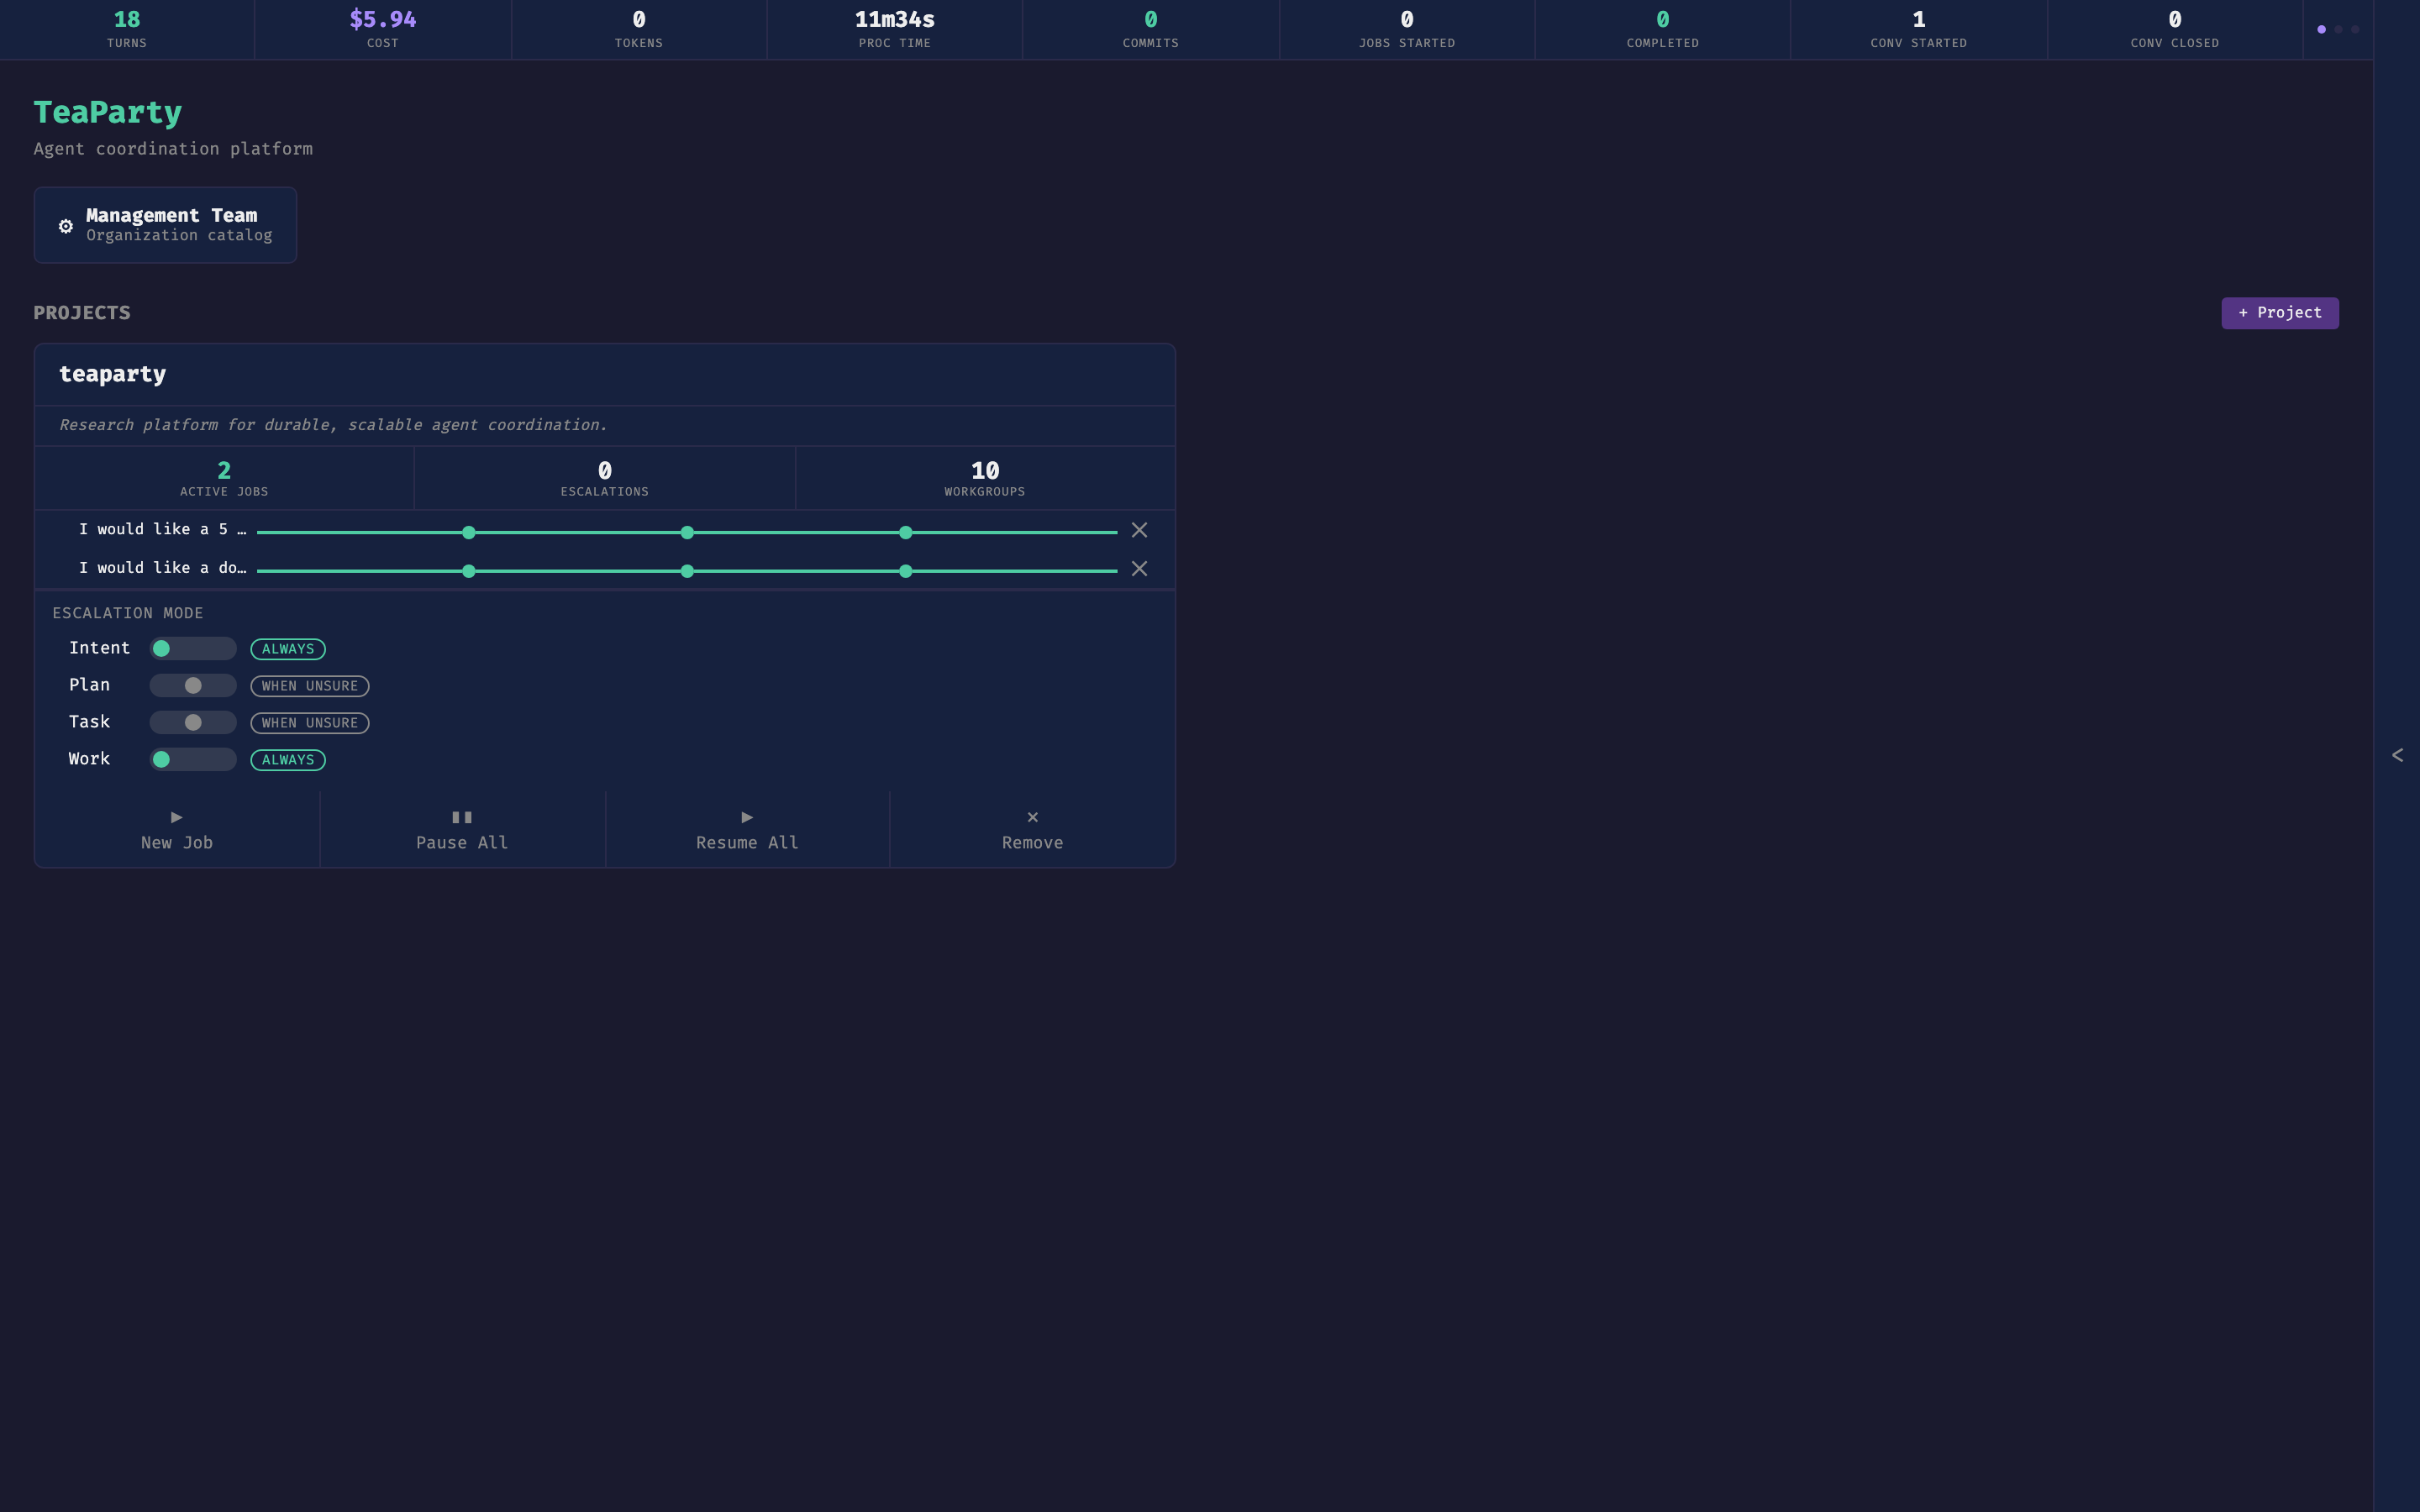Cancel the "I would like a 5" job with X
This screenshot has width=2420, height=1512.
tap(1139, 530)
